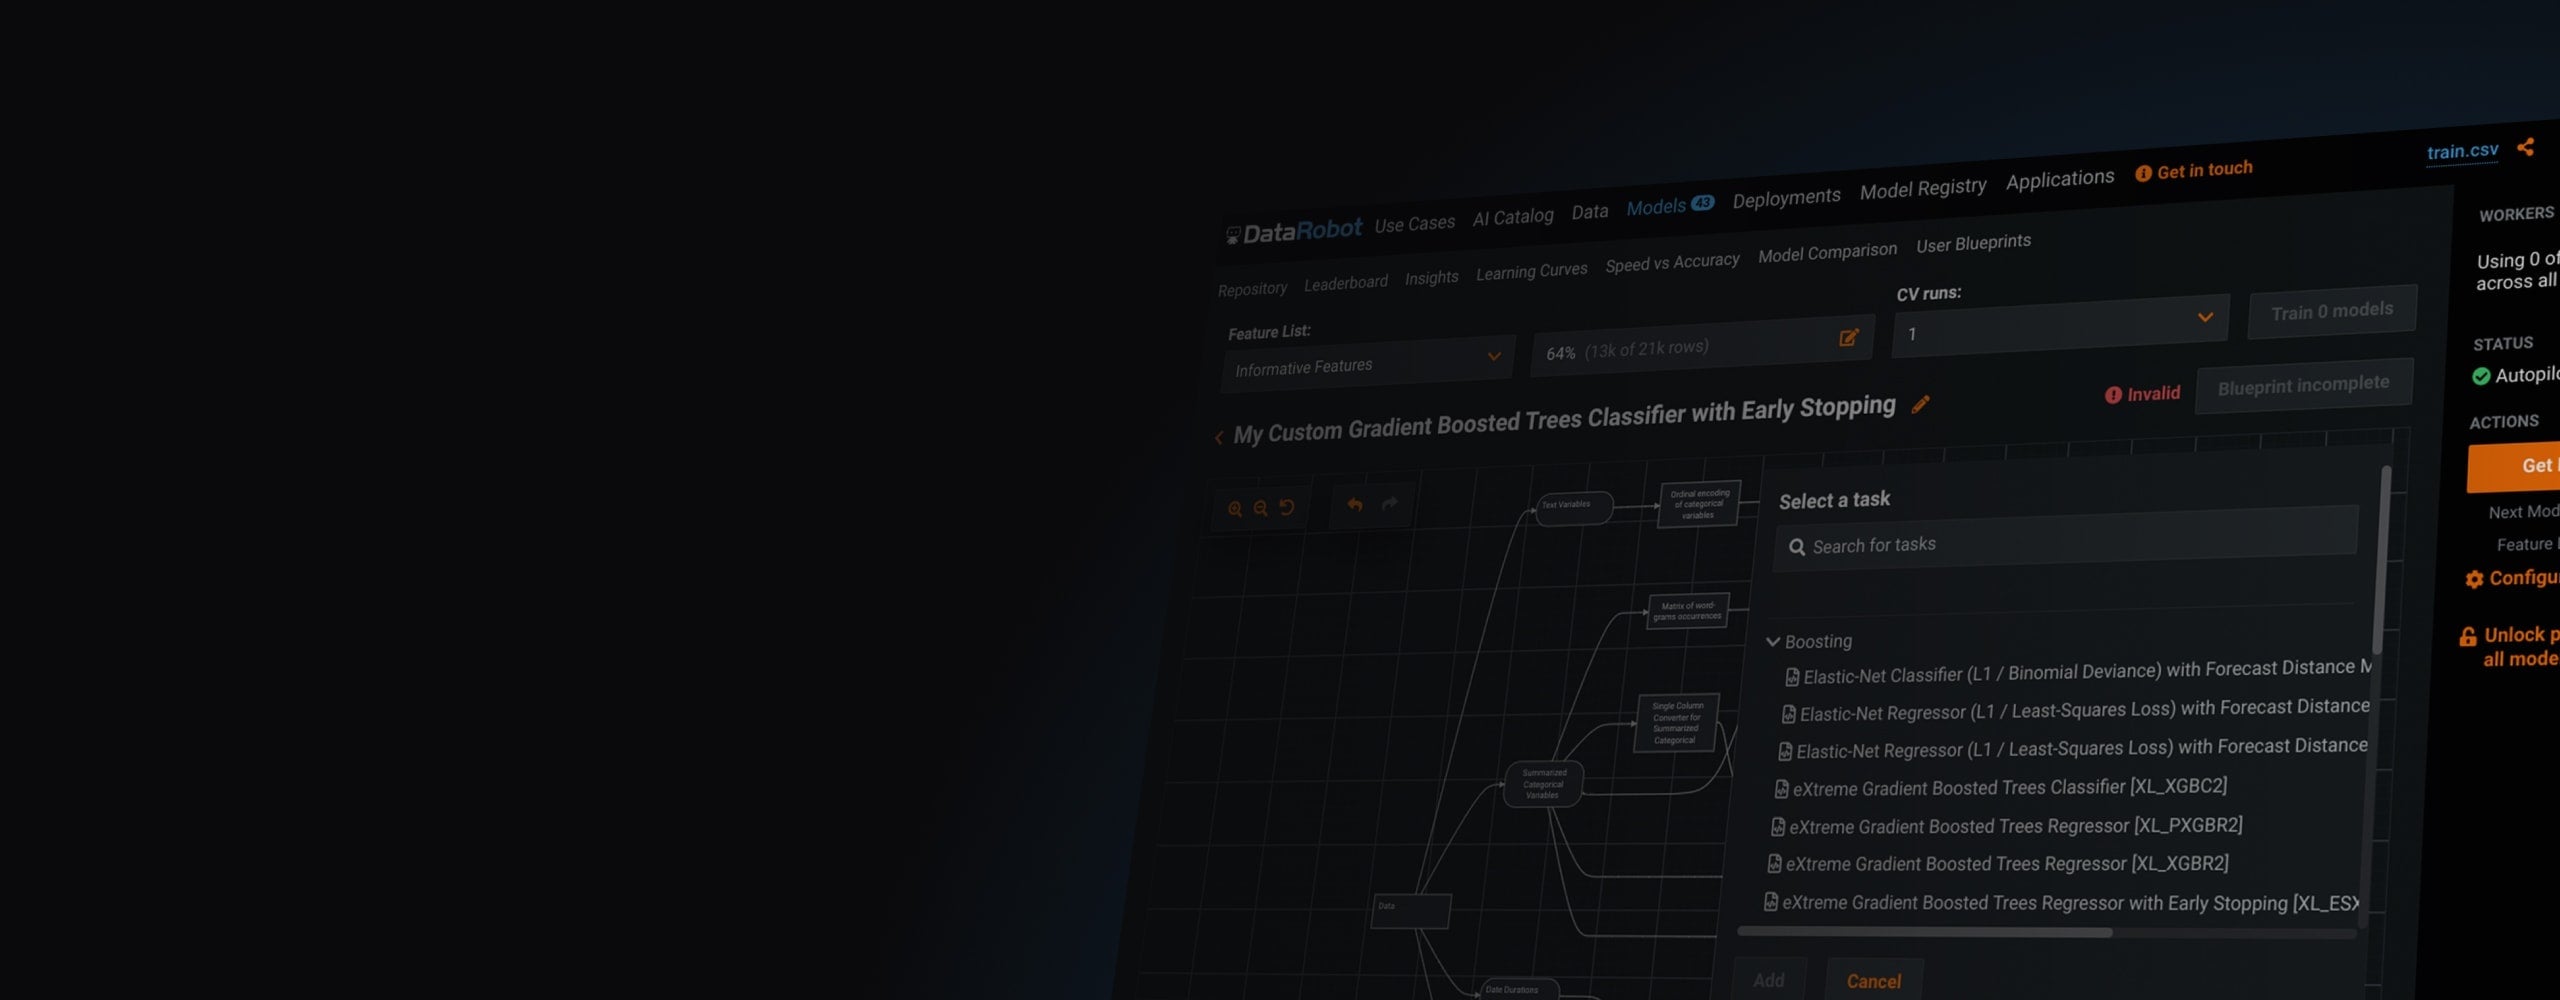This screenshot has height=1000, width=2560.
Task: Click the search magnifier icon in the task search
Action: (1797, 547)
